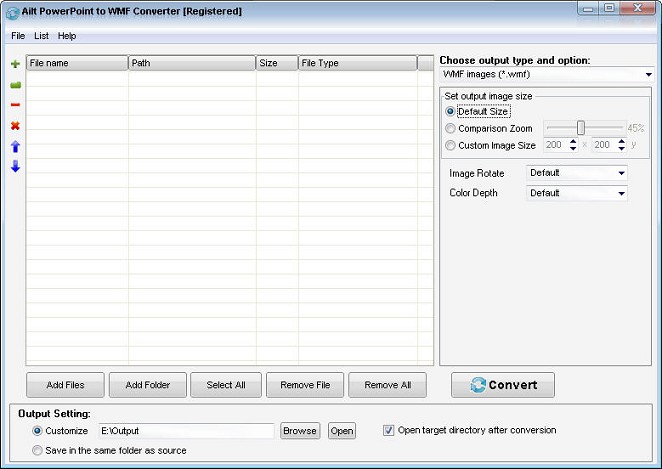Open the List menu
Viewport: 662px width, 469px height.
tap(41, 36)
